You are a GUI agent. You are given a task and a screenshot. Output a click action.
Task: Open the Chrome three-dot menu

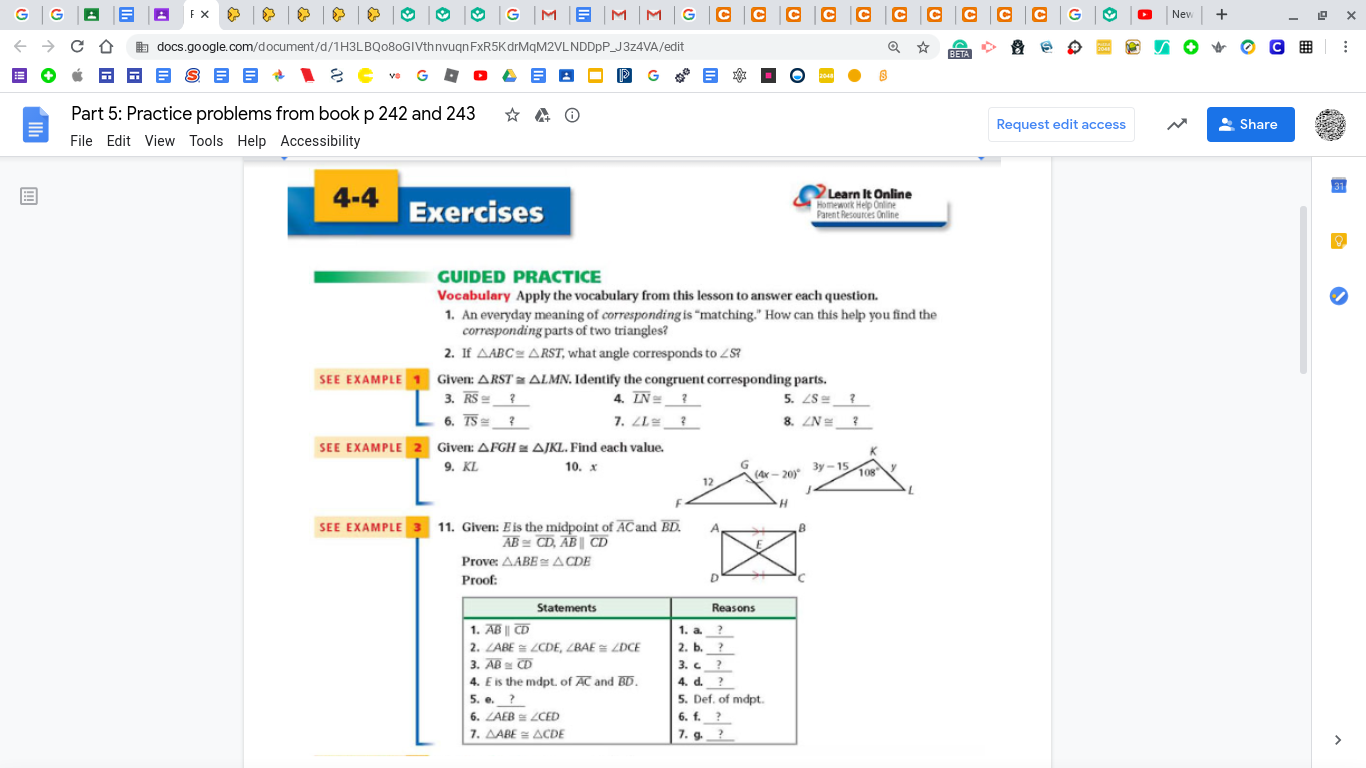(x=1345, y=46)
